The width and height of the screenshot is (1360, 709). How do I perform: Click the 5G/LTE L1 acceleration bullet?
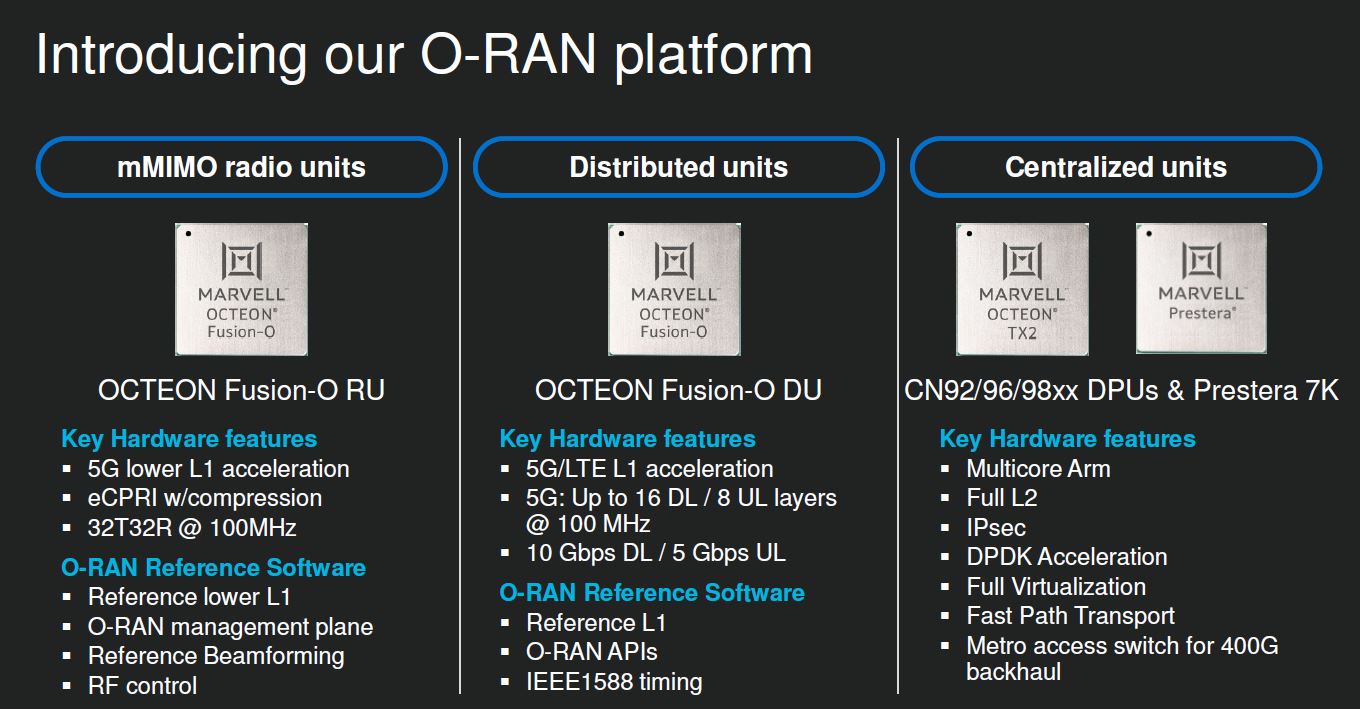[x=637, y=469]
